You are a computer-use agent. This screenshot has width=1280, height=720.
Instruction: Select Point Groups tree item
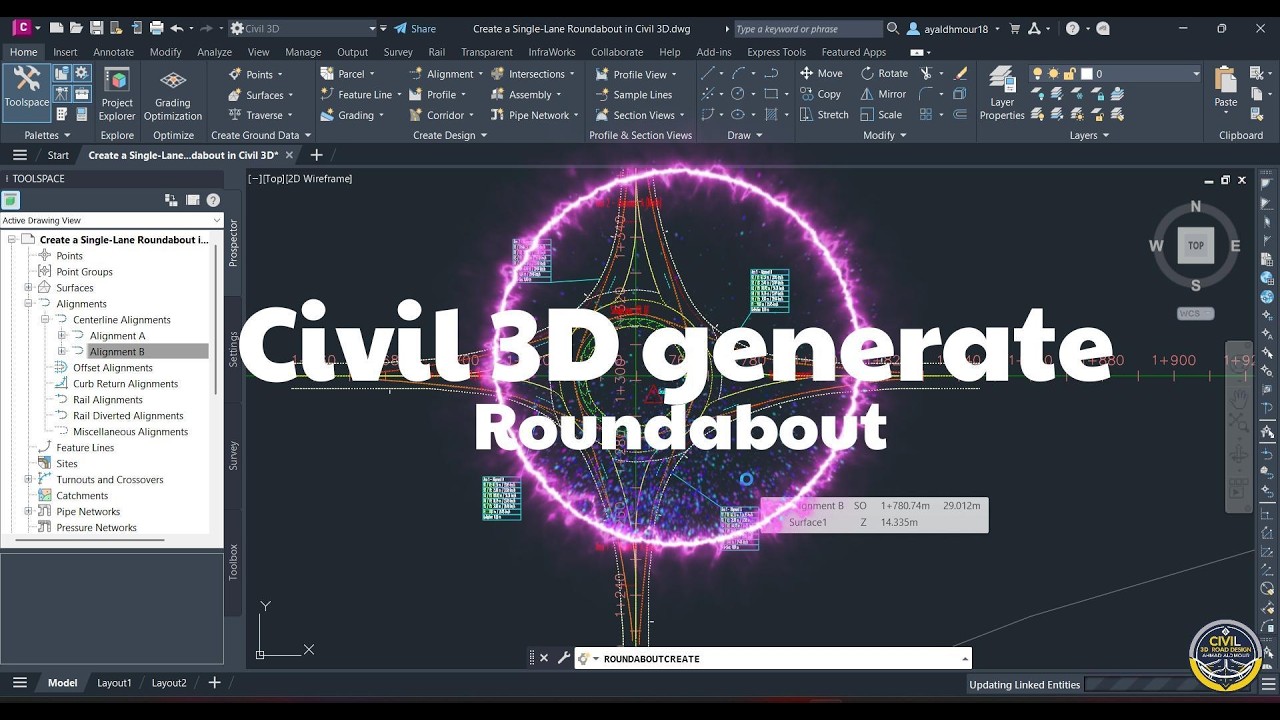click(84, 272)
